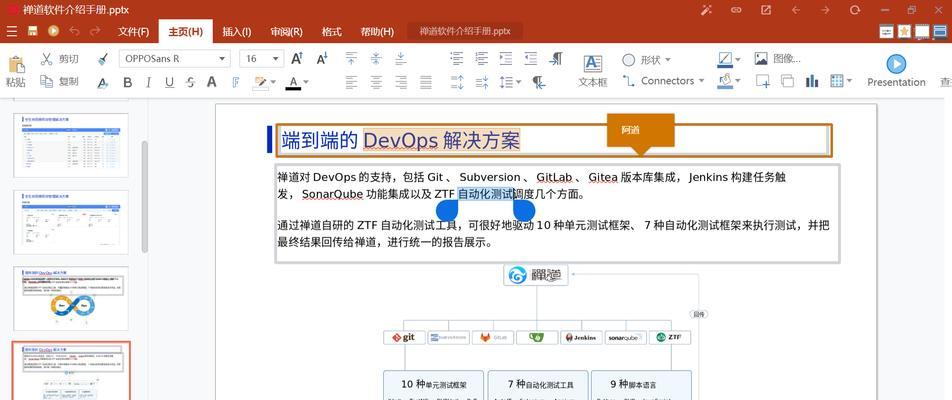Increase font size with A-up icon
This screenshot has width=952, height=400.
[x=297, y=58]
